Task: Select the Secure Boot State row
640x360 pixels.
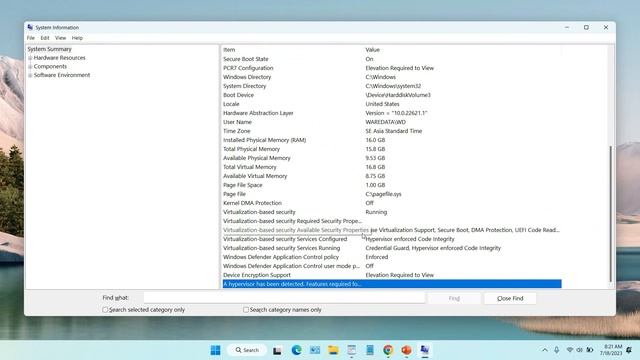Action: pos(392,59)
